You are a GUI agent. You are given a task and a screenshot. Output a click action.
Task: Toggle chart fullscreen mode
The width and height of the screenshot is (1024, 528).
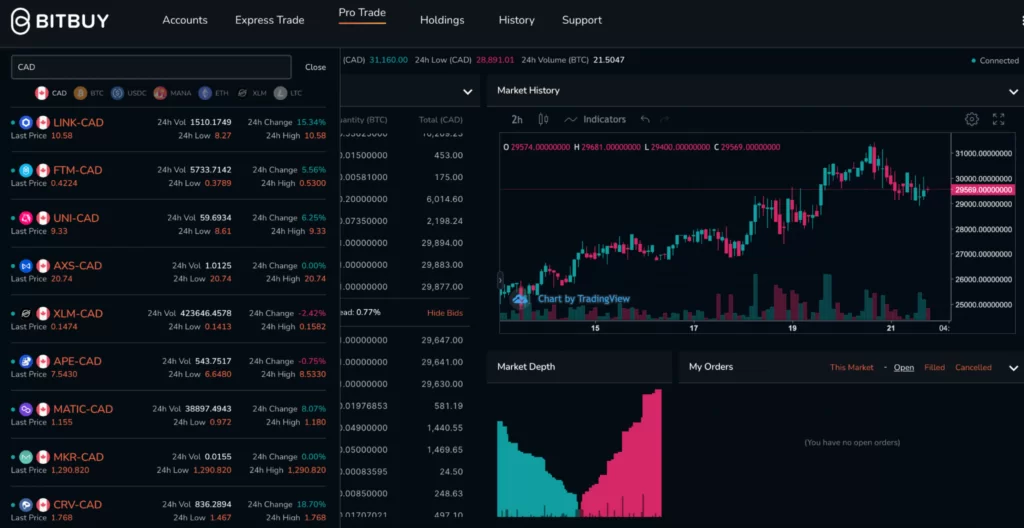[999, 119]
